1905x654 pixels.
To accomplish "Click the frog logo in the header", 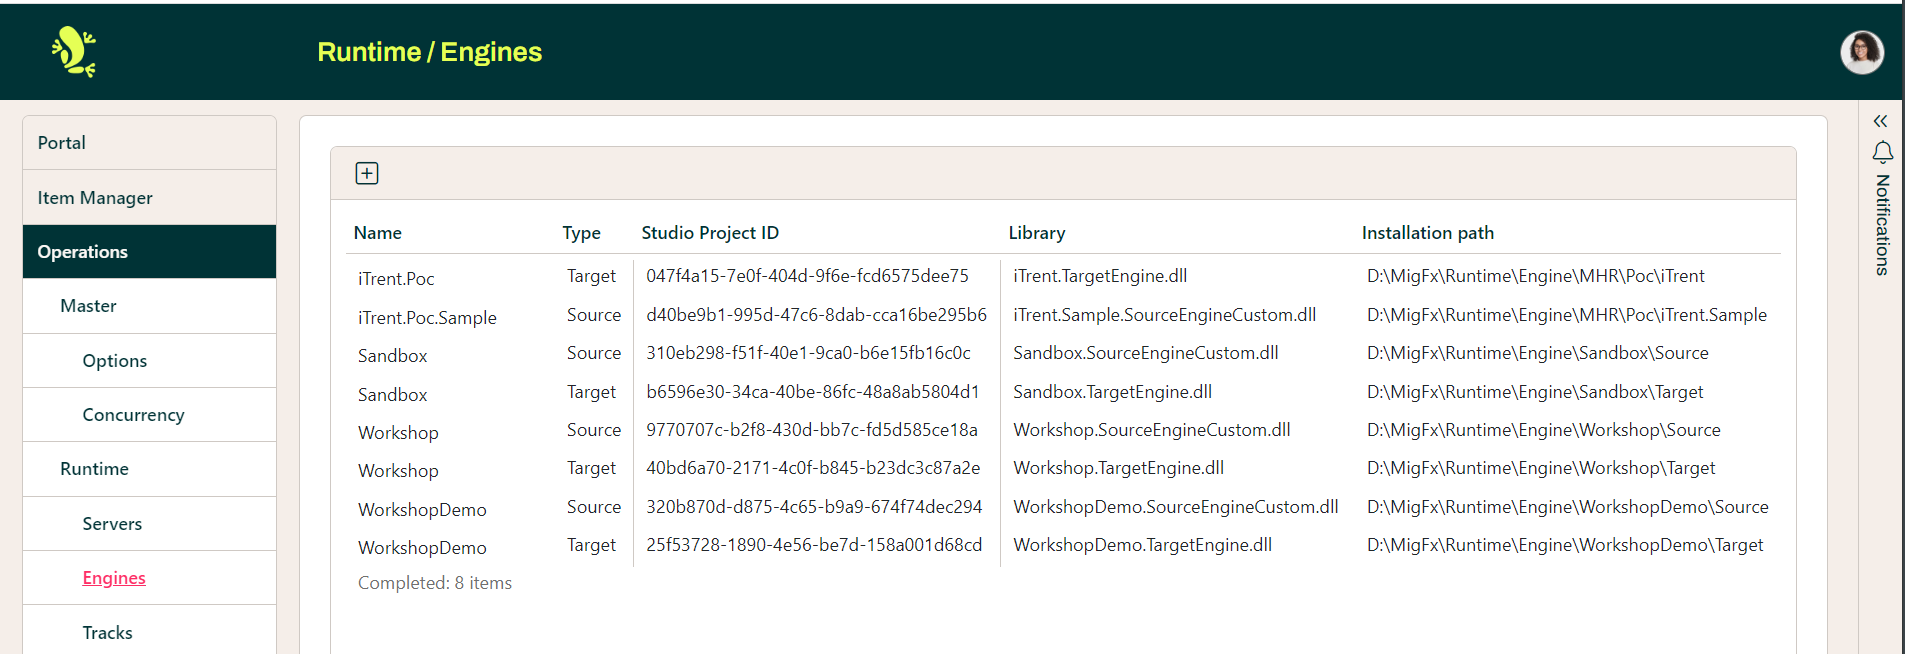I will pos(74,52).
